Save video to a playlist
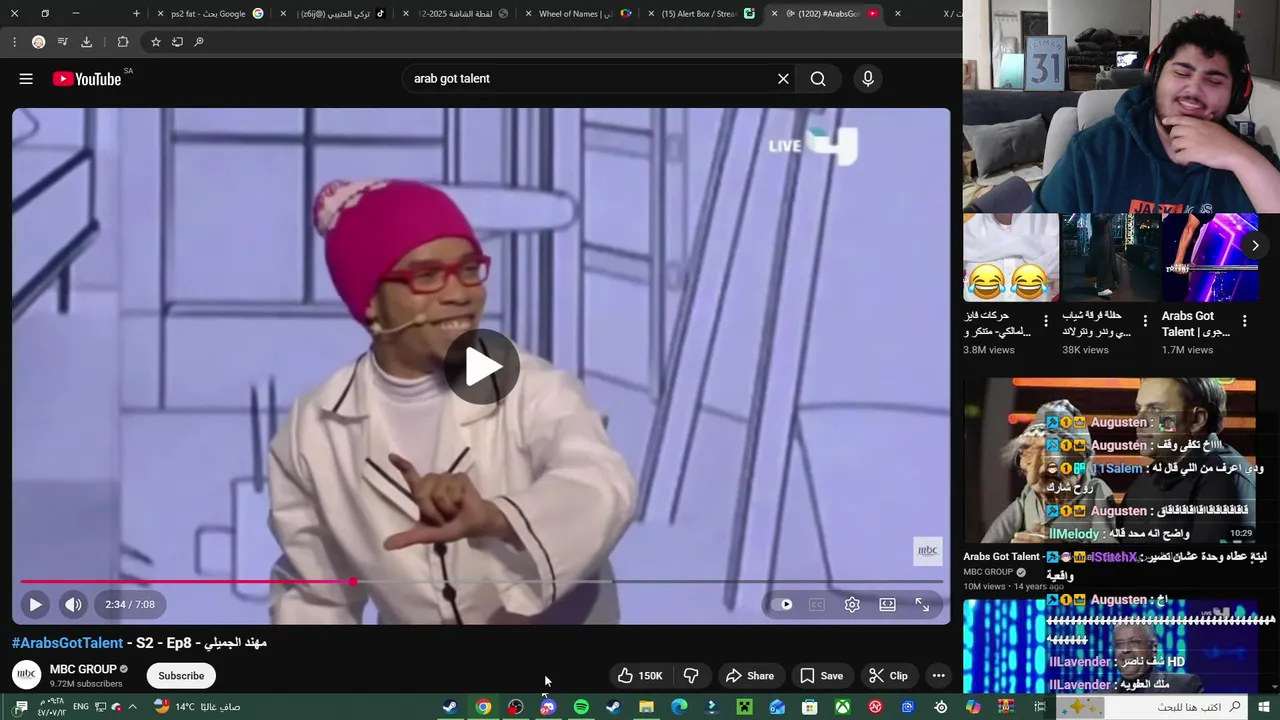Viewport: 1280px width, 720px height. [x=821, y=676]
